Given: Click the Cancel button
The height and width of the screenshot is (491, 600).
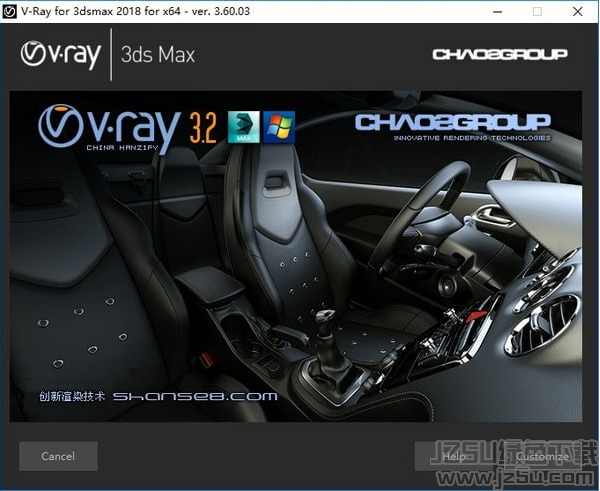Looking at the screenshot, I should (x=58, y=456).
